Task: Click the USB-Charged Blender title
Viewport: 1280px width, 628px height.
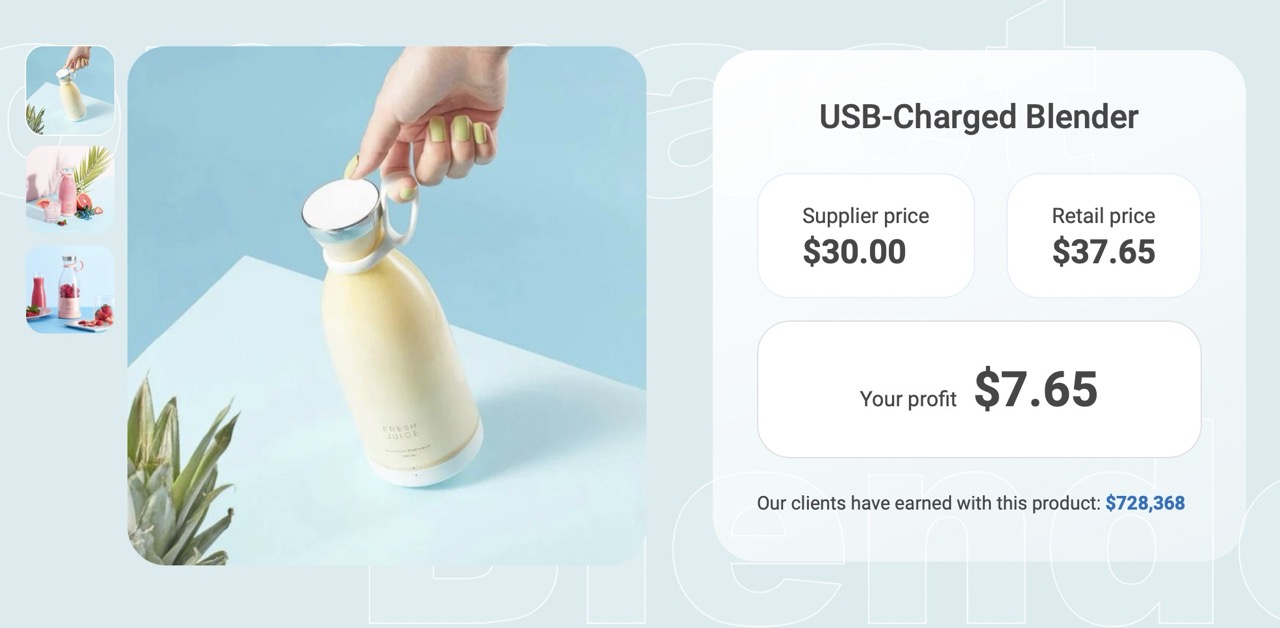Action: [979, 117]
